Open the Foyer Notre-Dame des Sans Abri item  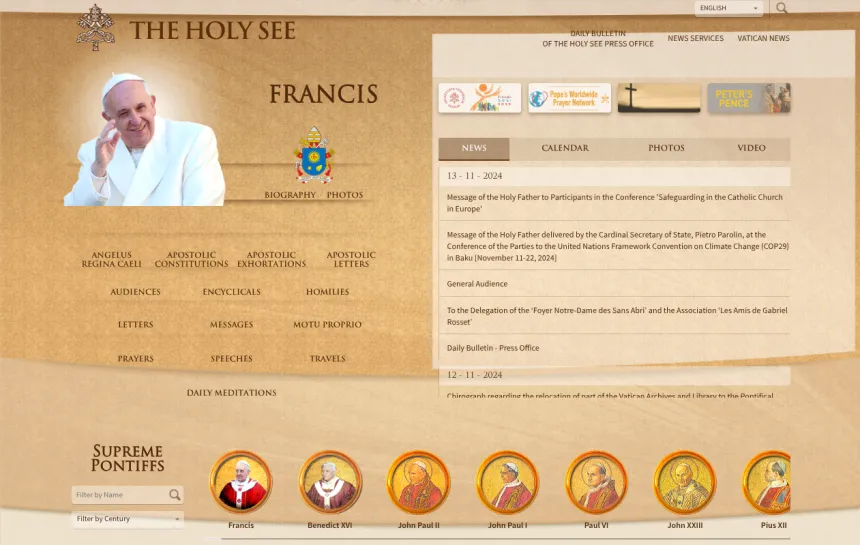(x=617, y=316)
